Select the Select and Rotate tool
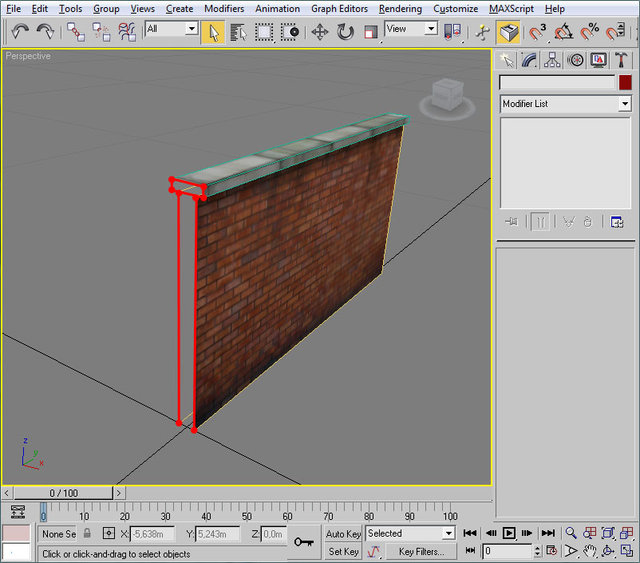Image resolution: width=640 pixels, height=563 pixels. pyautogui.click(x=345, y=31)
